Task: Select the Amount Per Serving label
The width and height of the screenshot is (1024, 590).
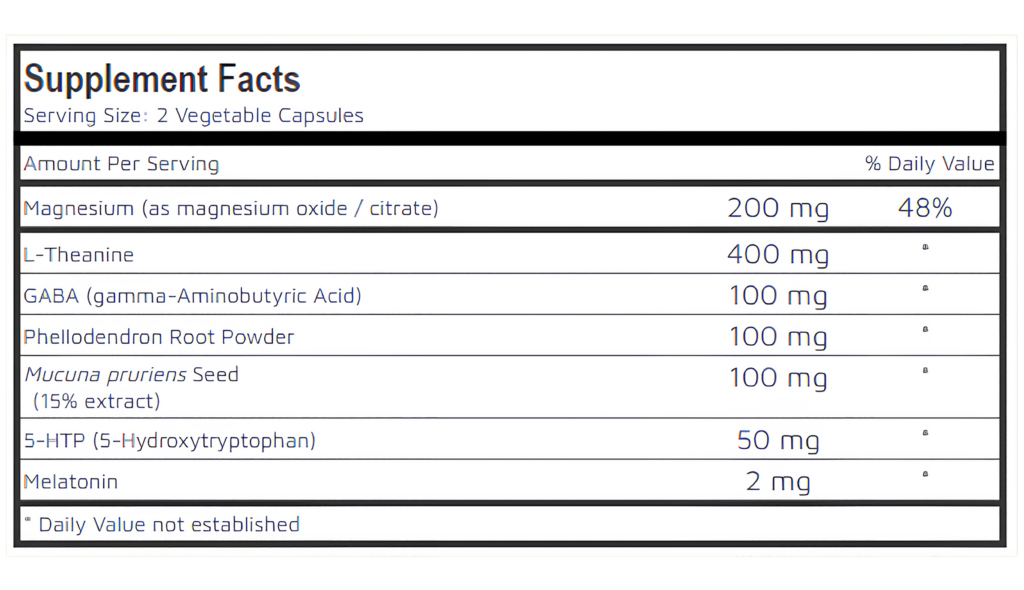Action: 121,164
